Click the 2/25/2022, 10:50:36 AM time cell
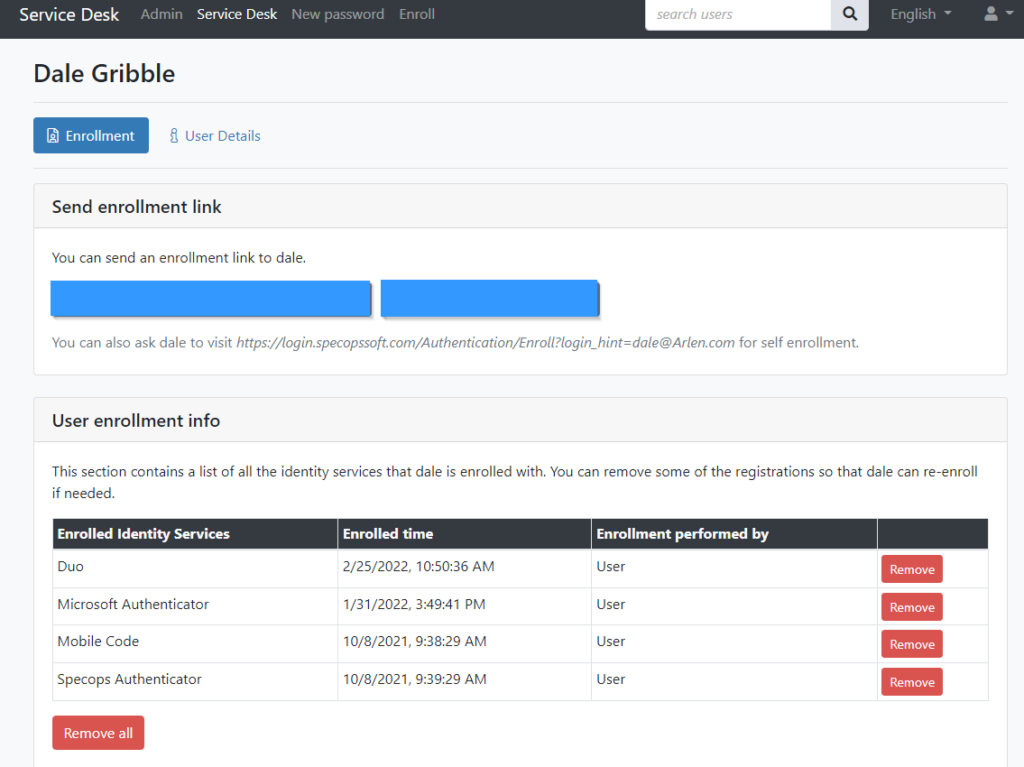Image resolution: width=1024 pixels, height=767 pixels. coord(464,567)
